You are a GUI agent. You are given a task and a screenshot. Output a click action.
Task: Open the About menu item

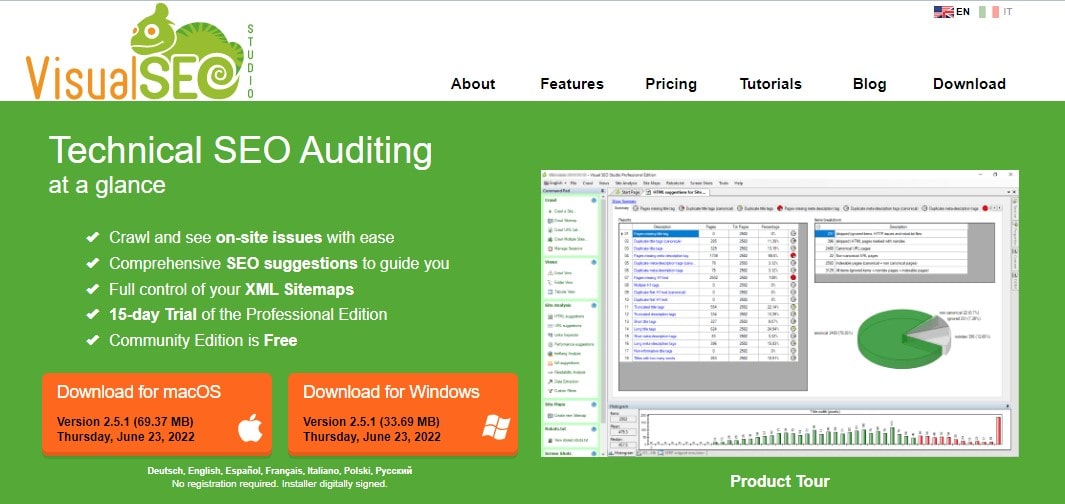[473, 84]
